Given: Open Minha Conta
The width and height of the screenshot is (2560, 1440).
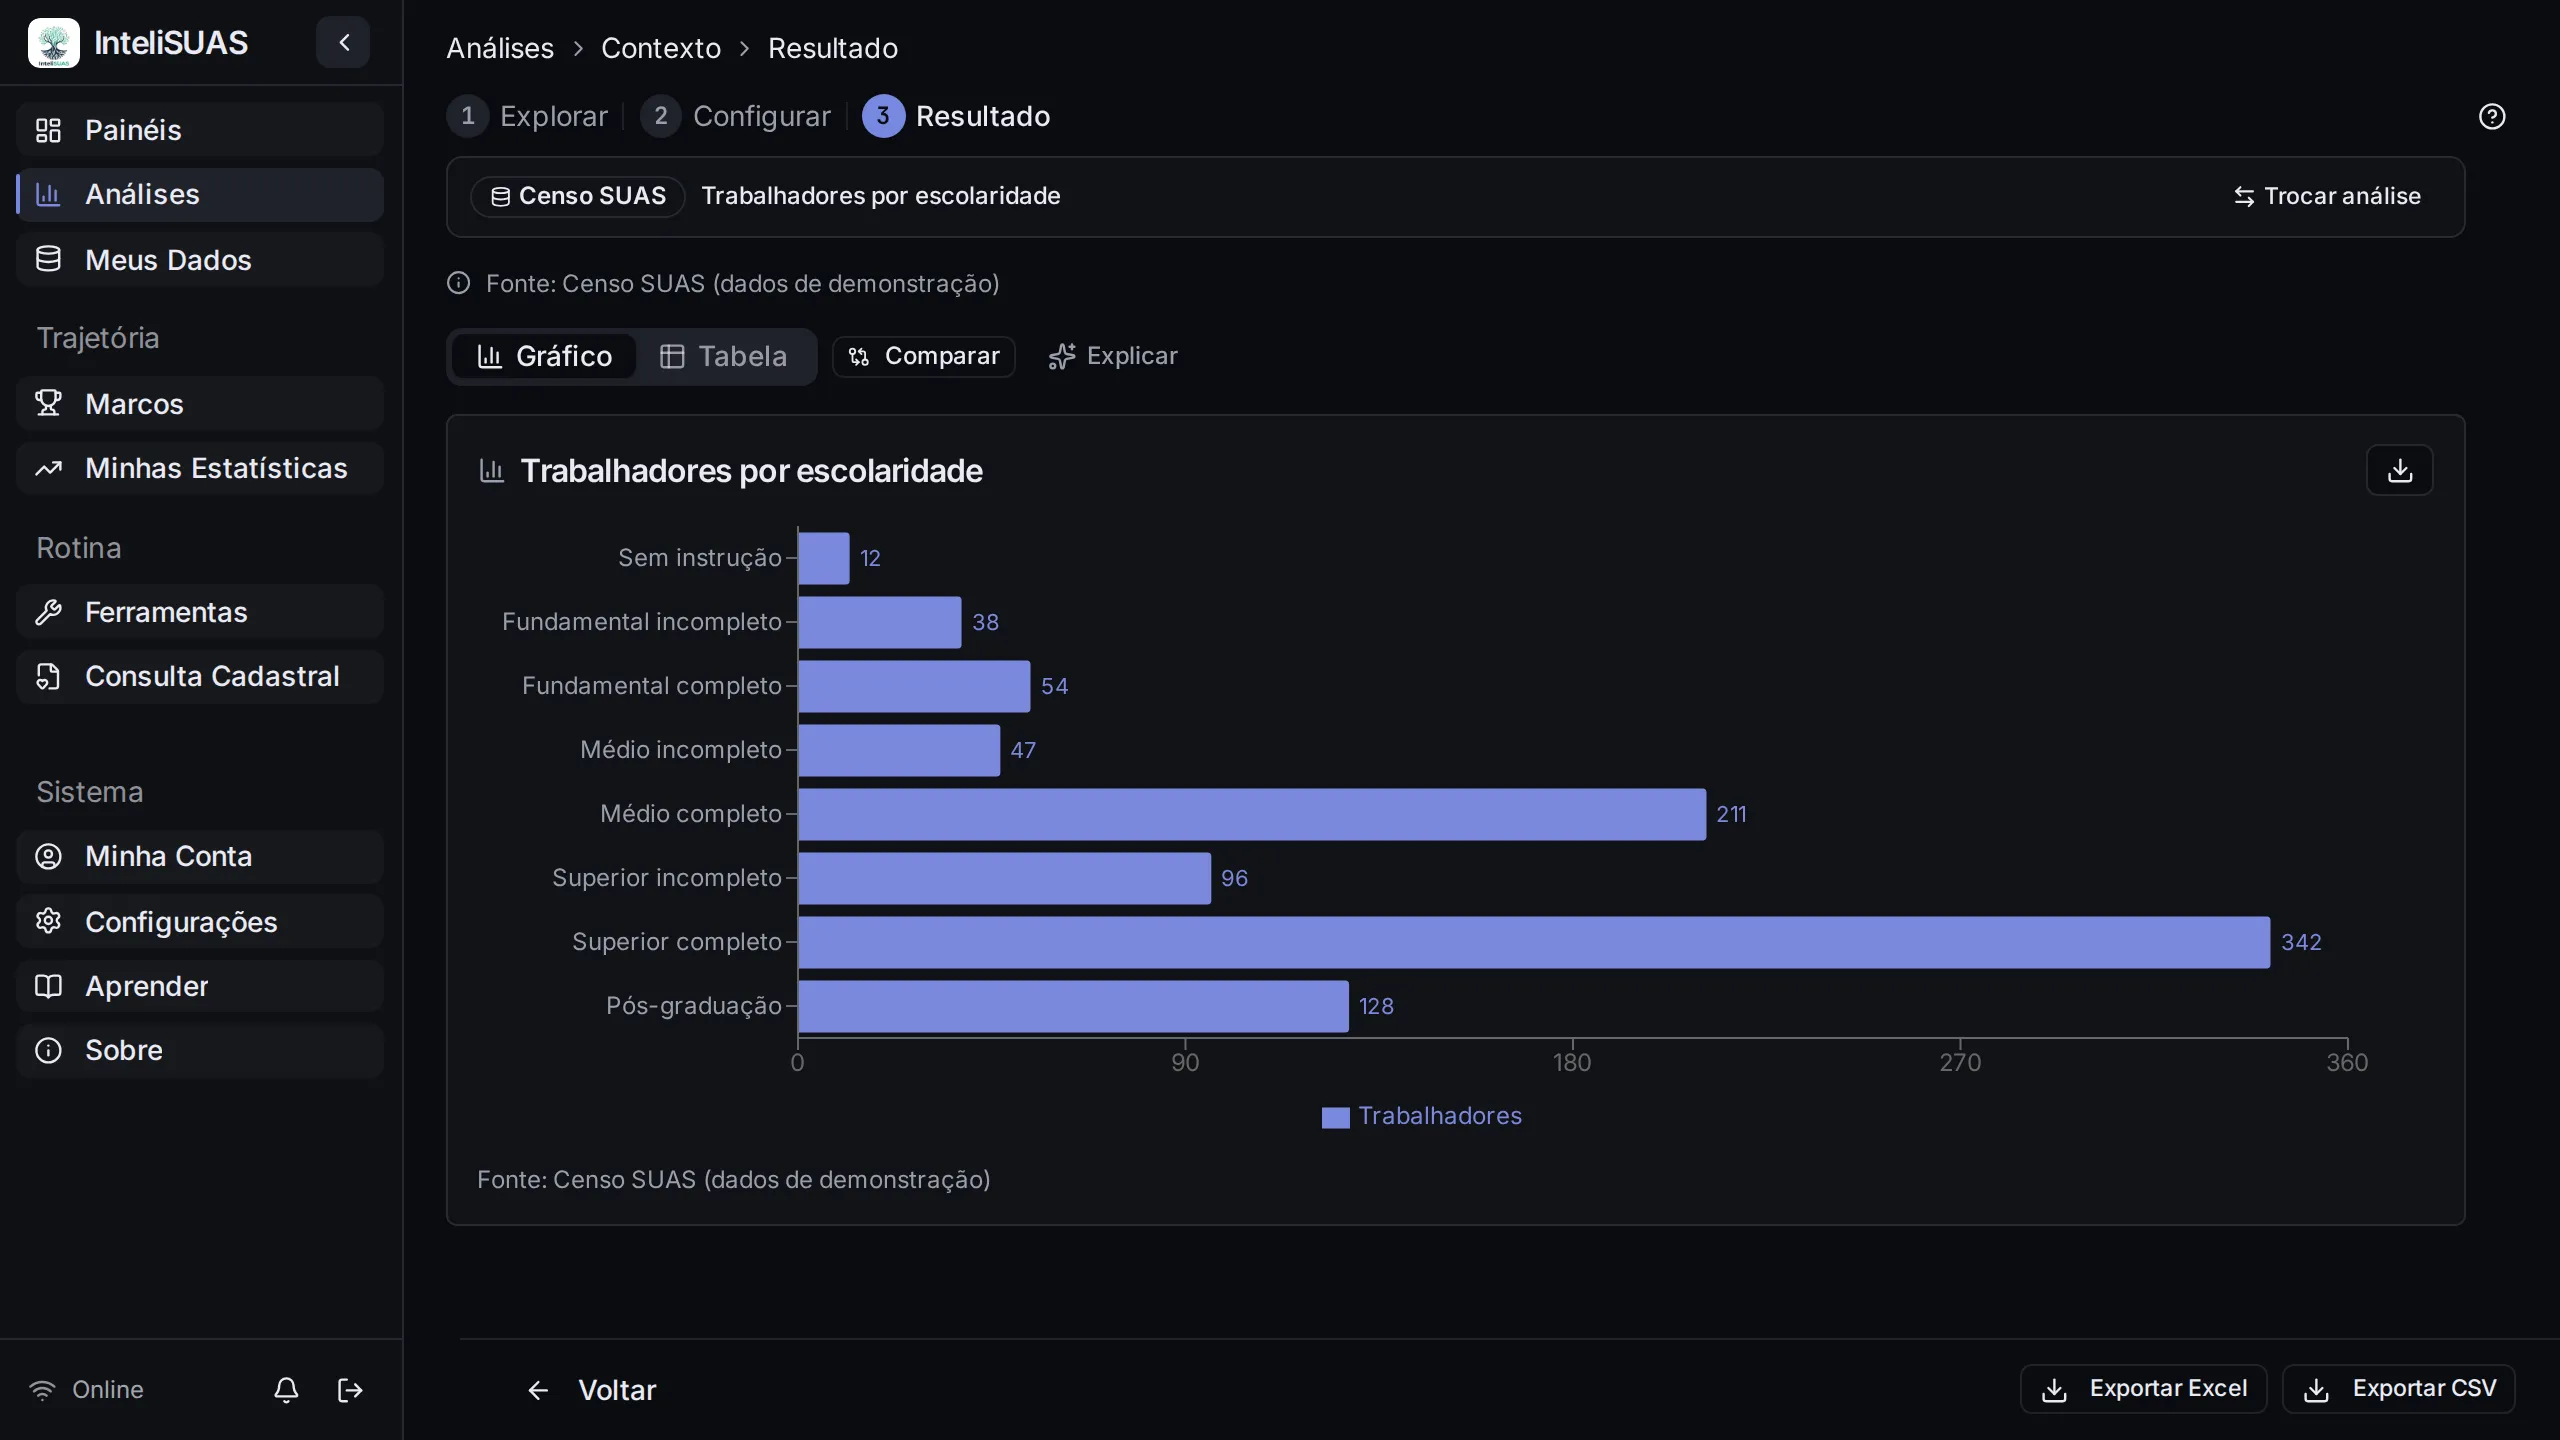Looking at the screenshot, I should tap(200, 856).
